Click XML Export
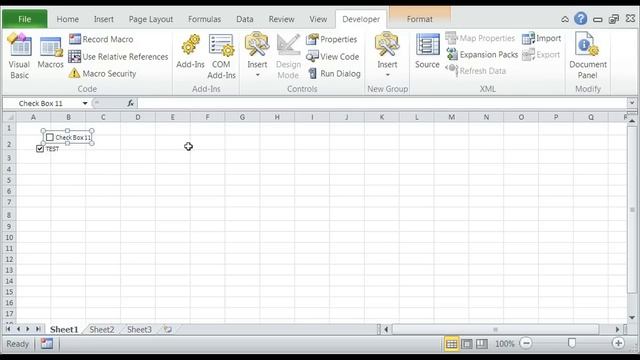The width and height of the screenshot is (640, 360). pyautogui.click(x=541, y=54)
